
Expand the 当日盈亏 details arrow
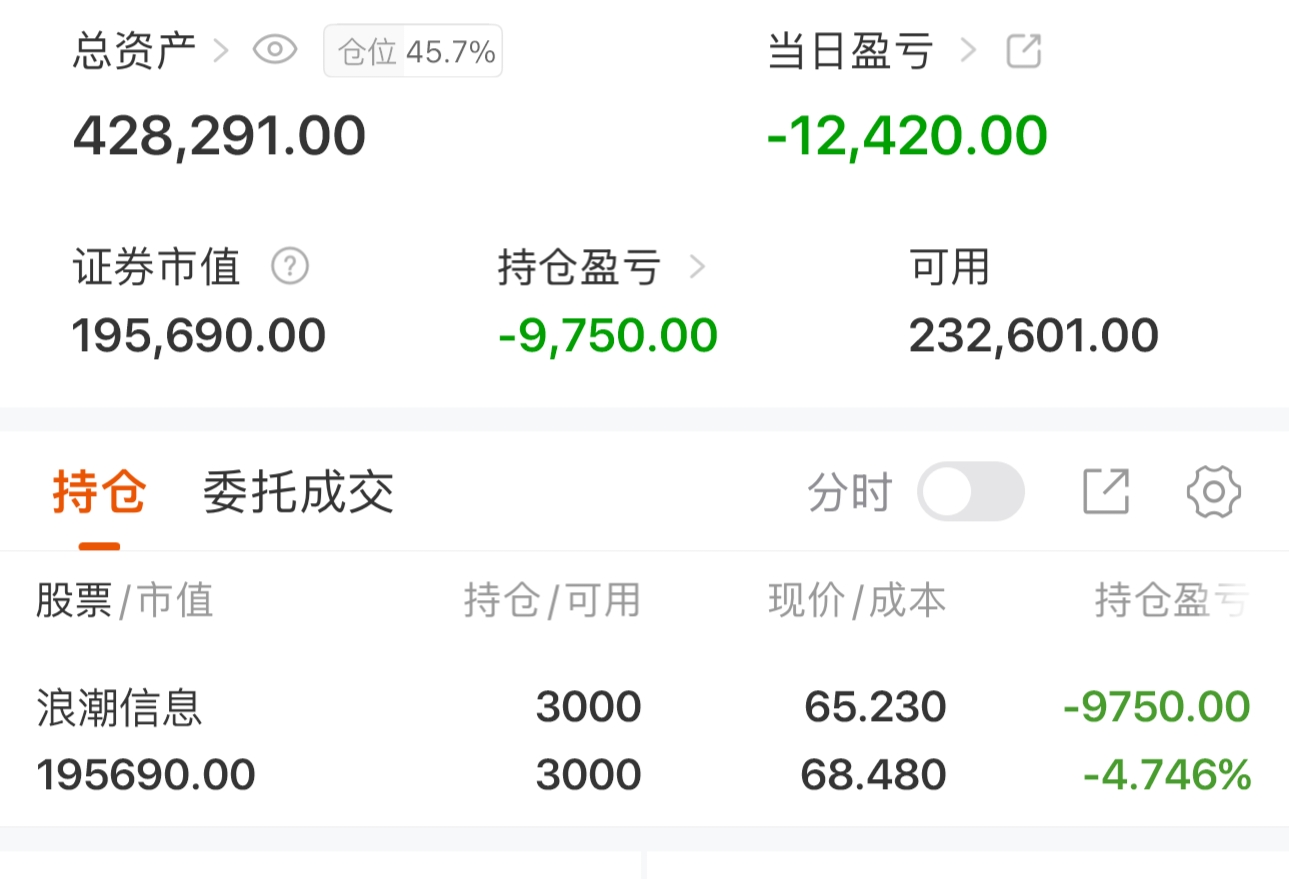click(x=967, y=50)
